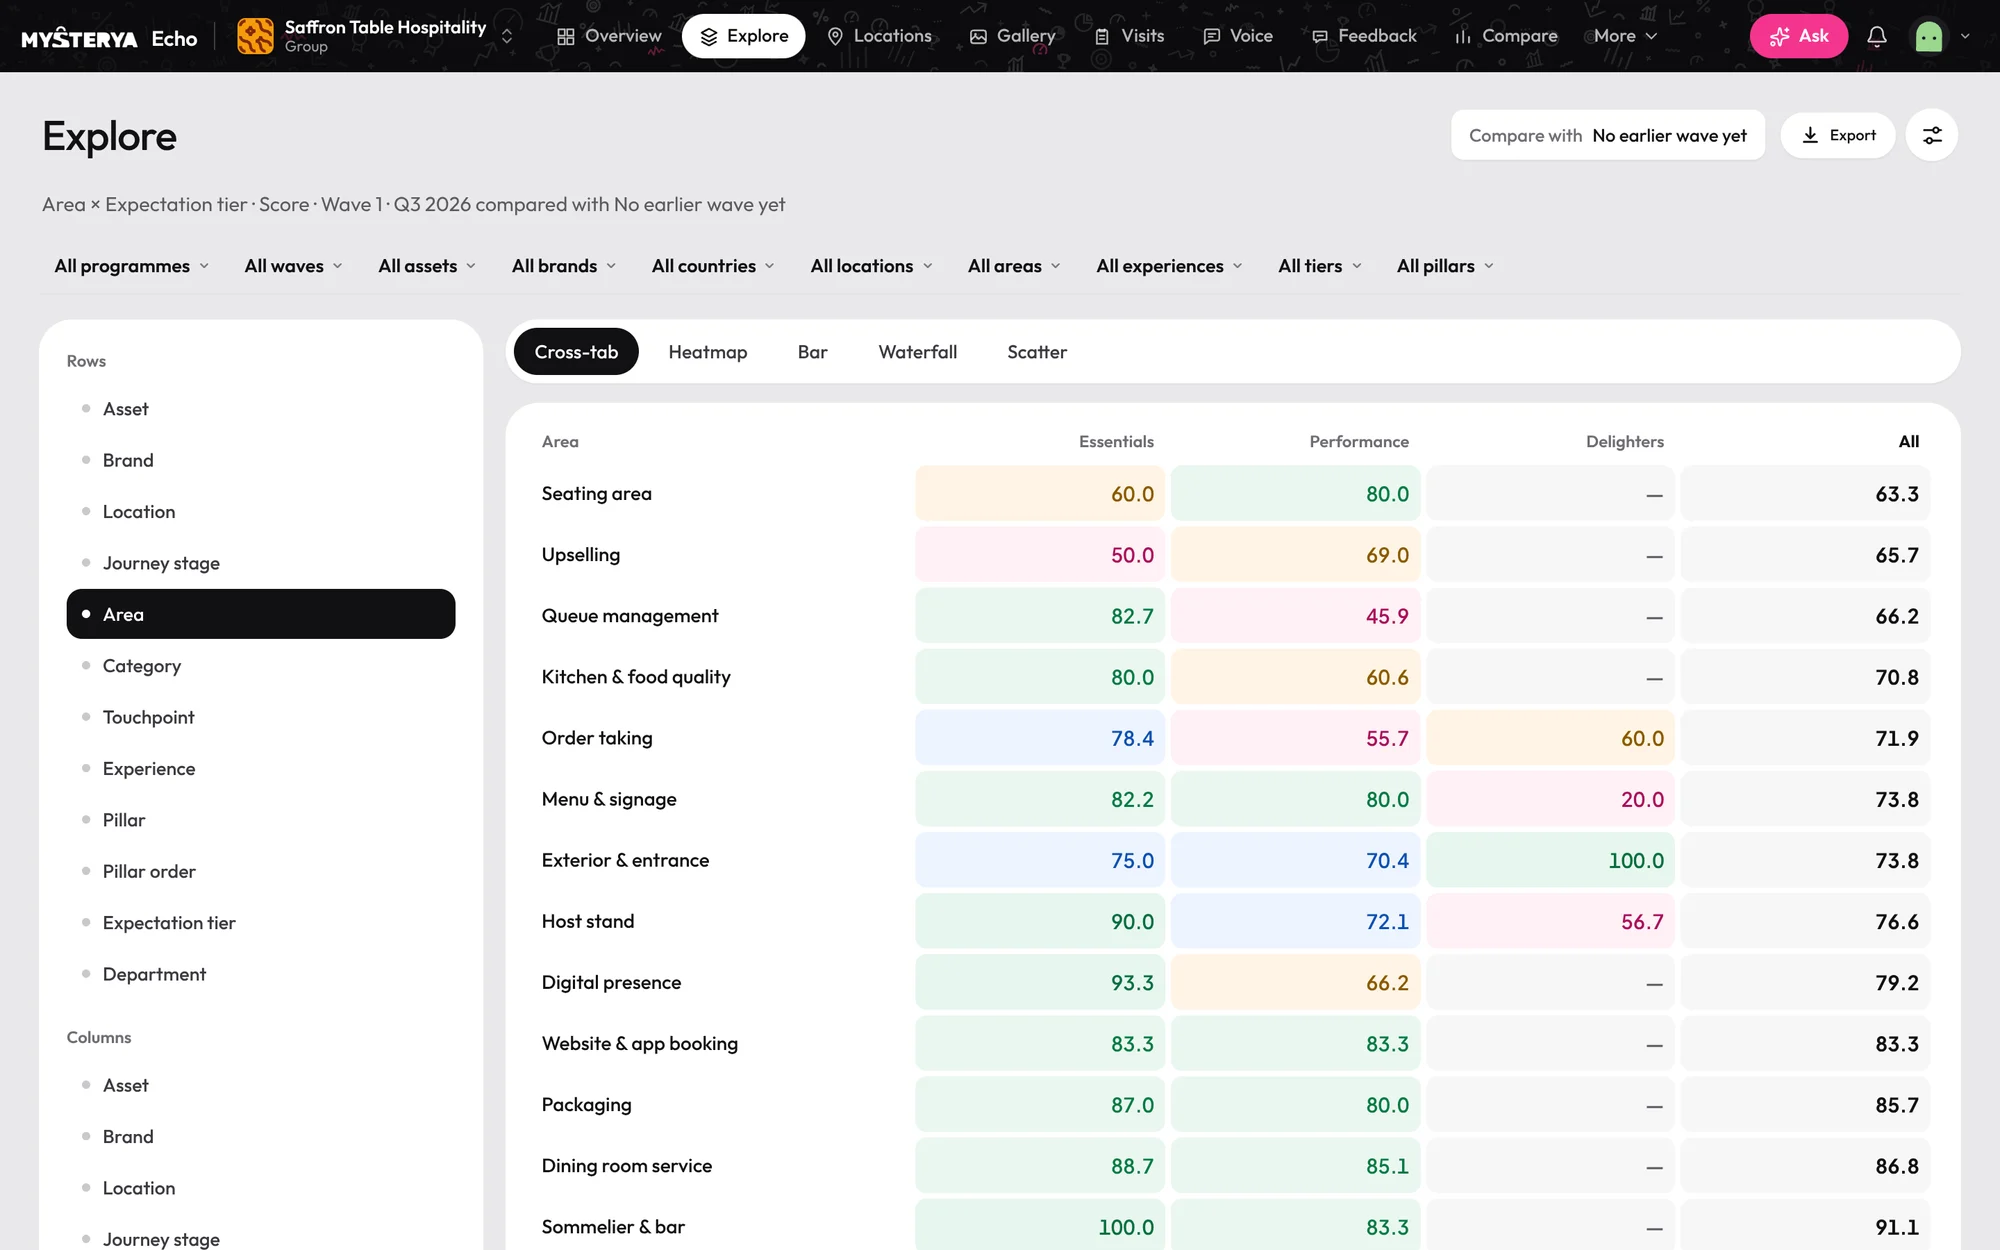This screenshot has width=2000, height=1250.
Task: Click Queue management Performance cell 45.9
Action: 1295,616
